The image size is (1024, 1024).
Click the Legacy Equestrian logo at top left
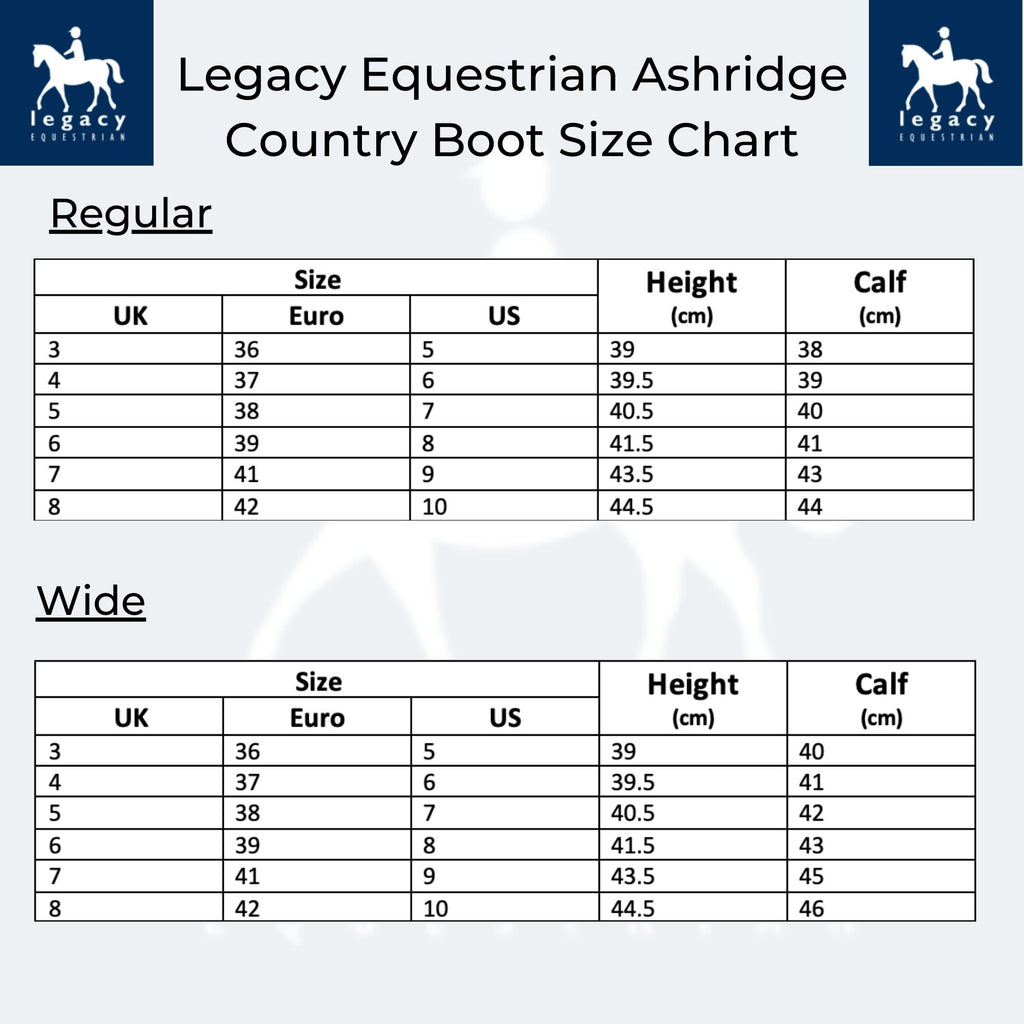[x=77, y=82]
